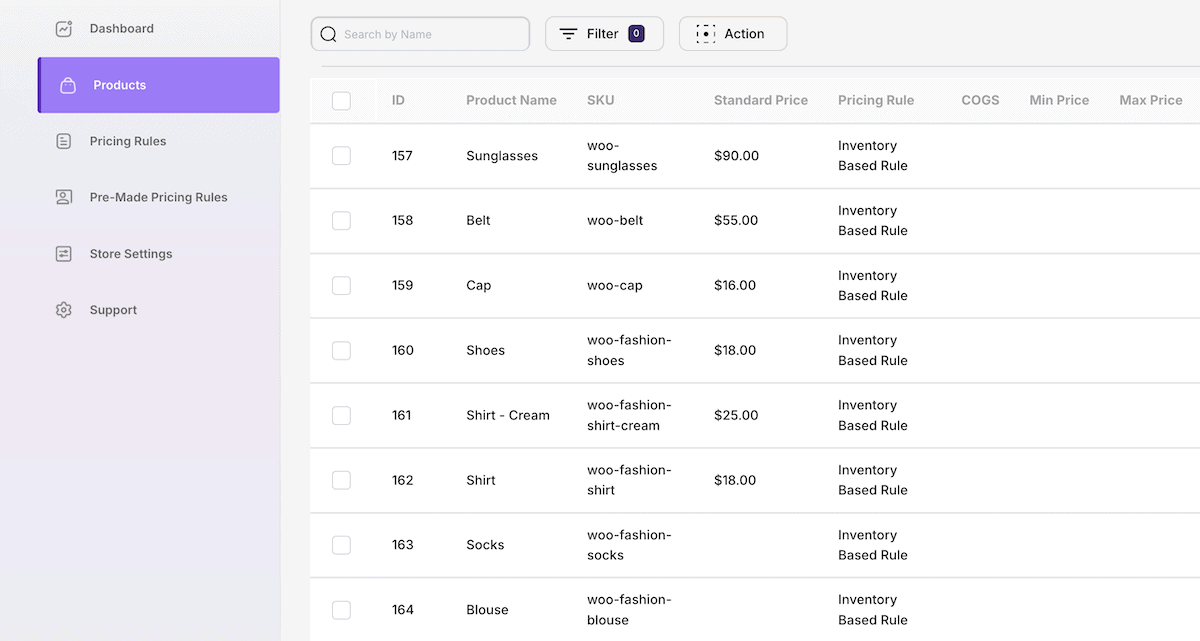Screen dimensions: 1200x641
Task: Click the woo-belt SKU cell
Action: pyautogui.click(x=615, y=221)
